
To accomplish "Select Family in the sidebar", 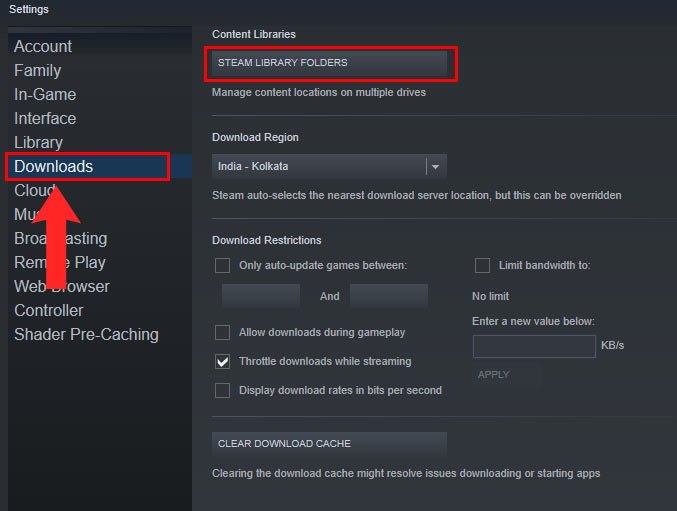I will [38, 70].
